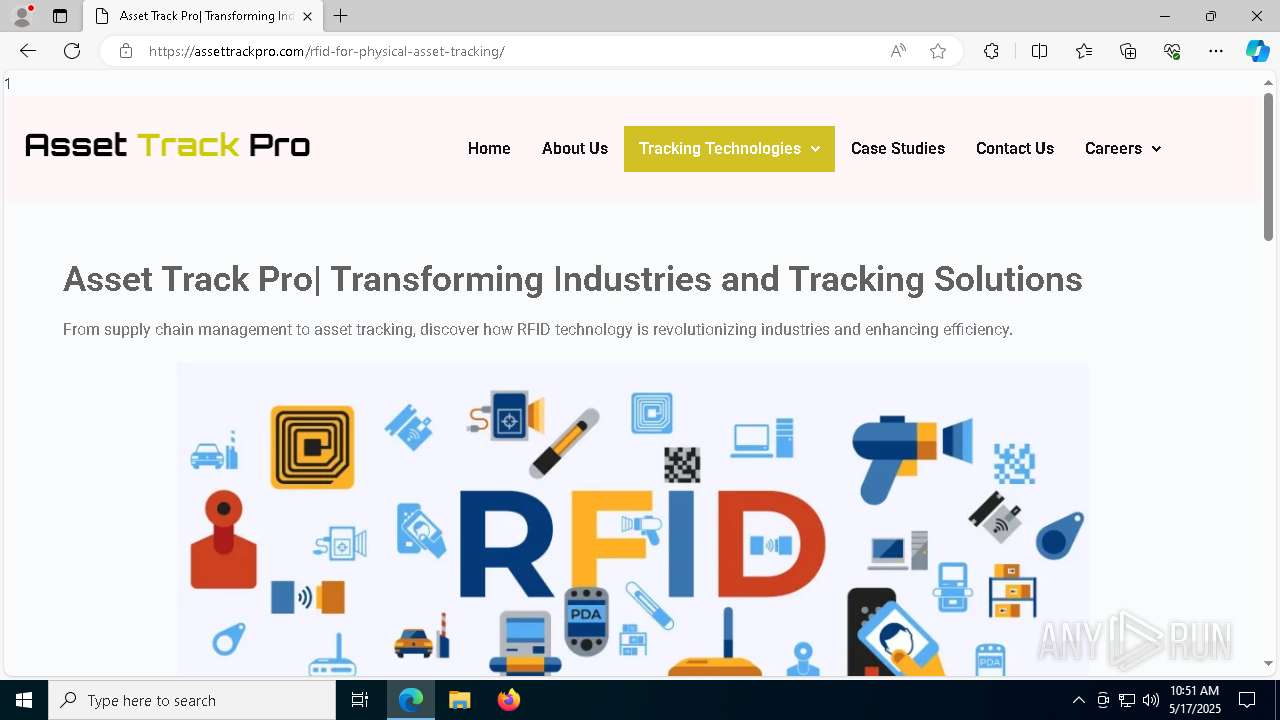Click the vertical scrollbar thumb
This screenshot has height=720, width=1280.
click(x=1269, y=167)
